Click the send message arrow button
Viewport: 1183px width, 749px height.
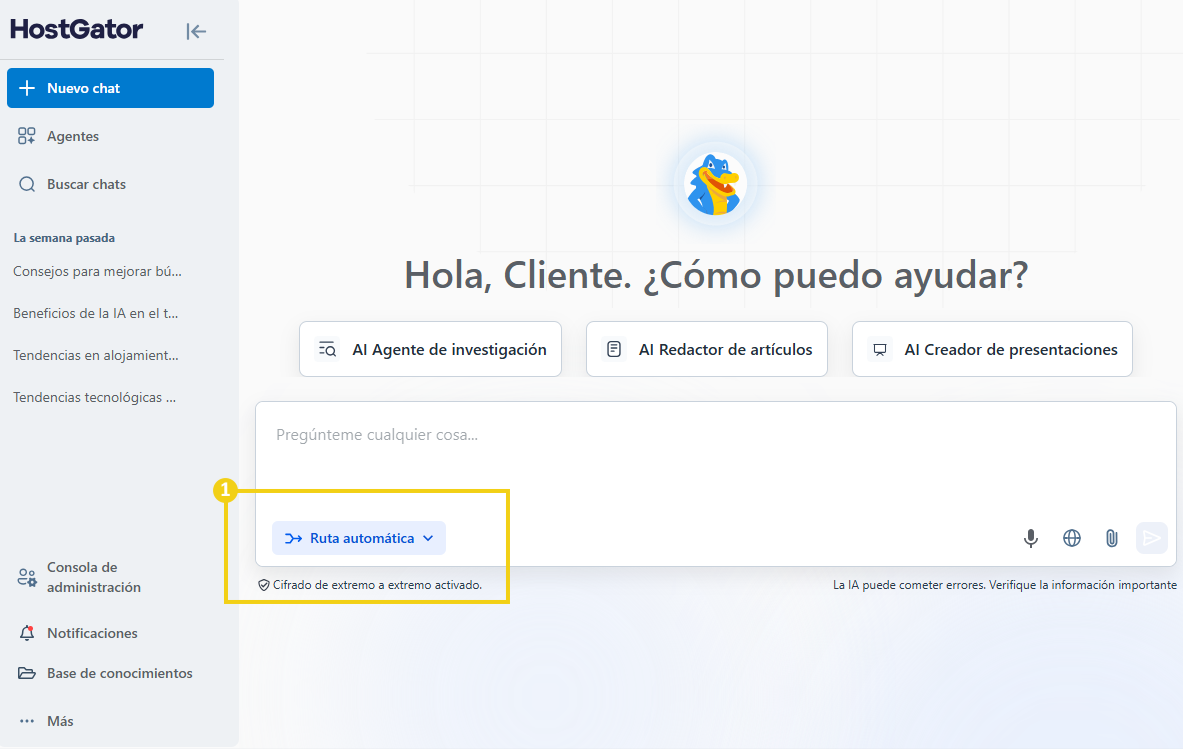pos(1152,538)
